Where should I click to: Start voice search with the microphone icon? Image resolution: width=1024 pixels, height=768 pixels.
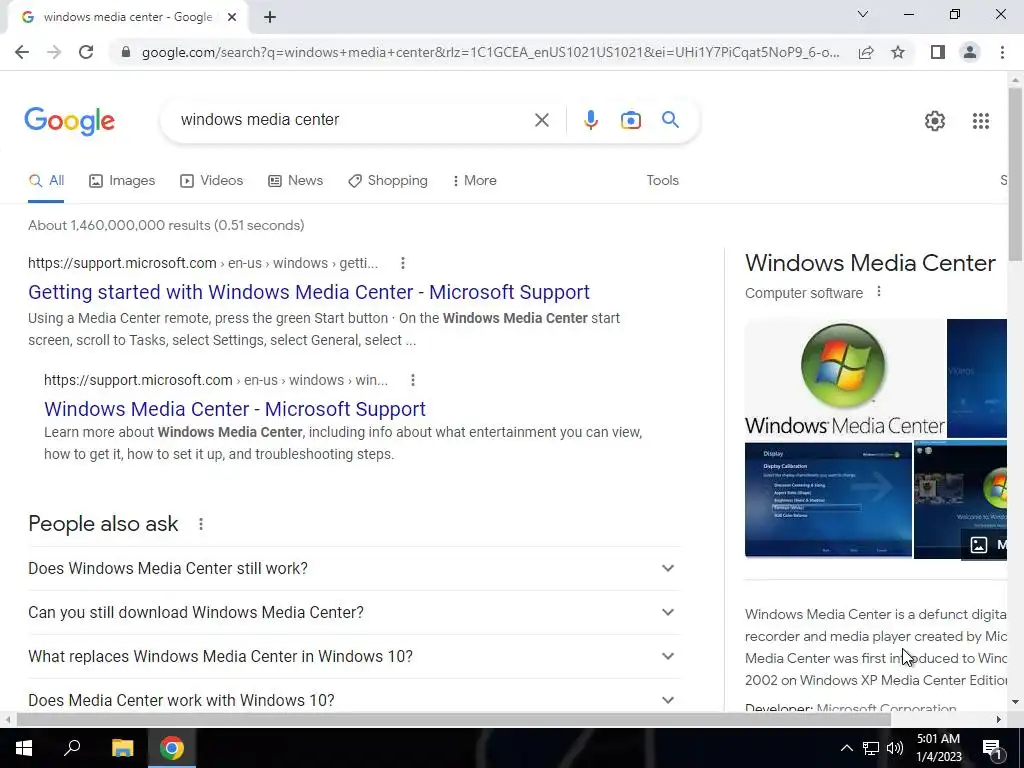click(x=591, y=120)
